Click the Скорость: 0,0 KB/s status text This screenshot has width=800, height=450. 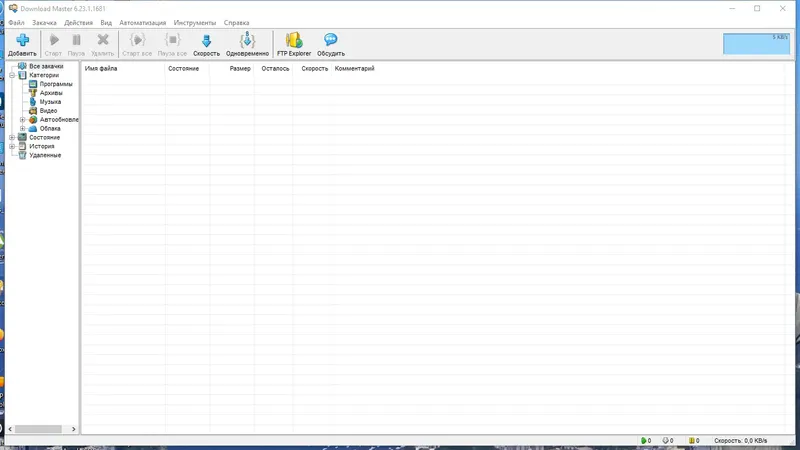tap(740, 440)
